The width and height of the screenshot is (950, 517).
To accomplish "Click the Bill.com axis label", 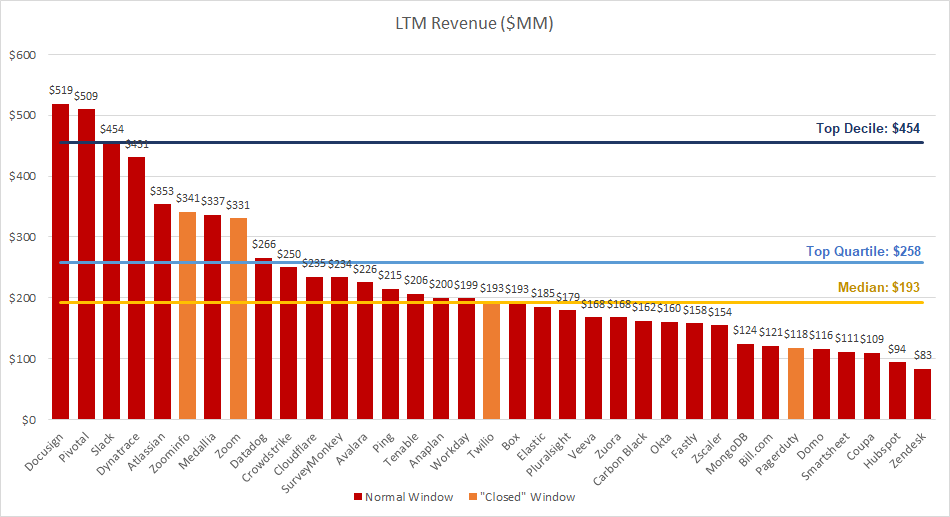I will click(756, 450).
